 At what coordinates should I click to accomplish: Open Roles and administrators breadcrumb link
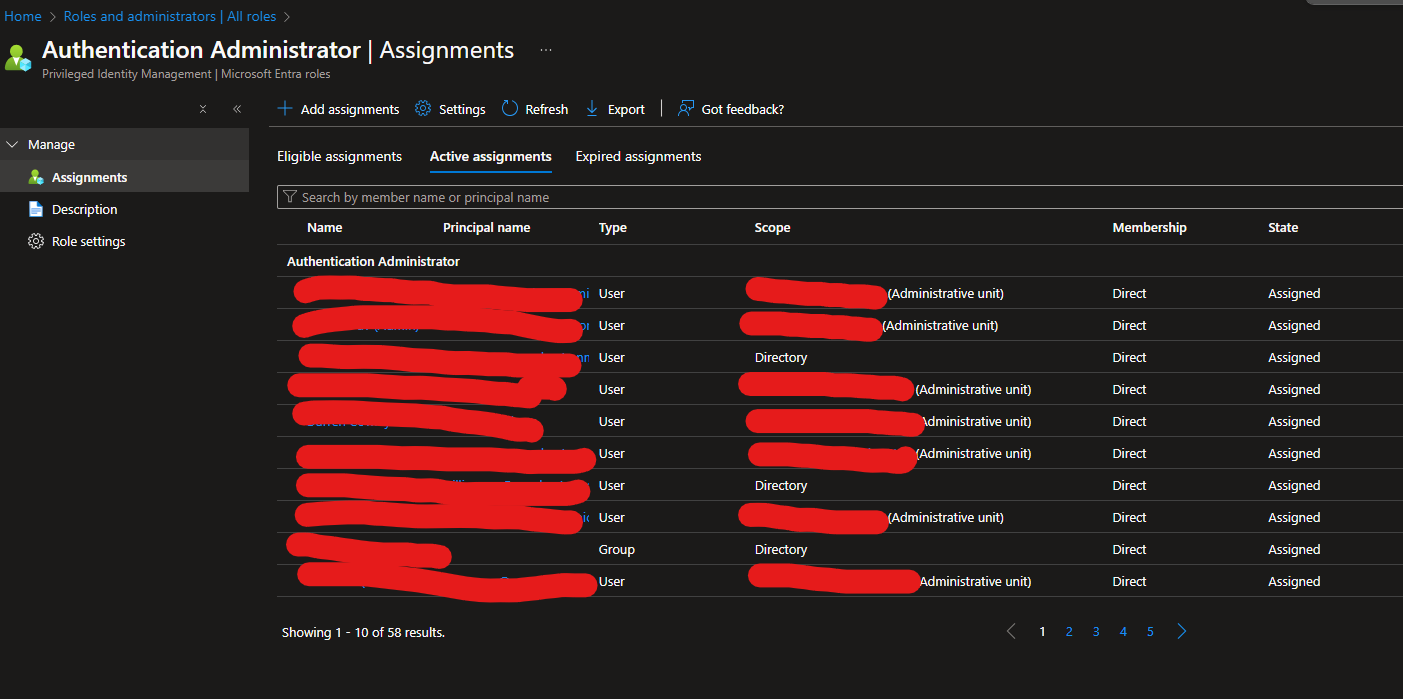pos(170,16)
